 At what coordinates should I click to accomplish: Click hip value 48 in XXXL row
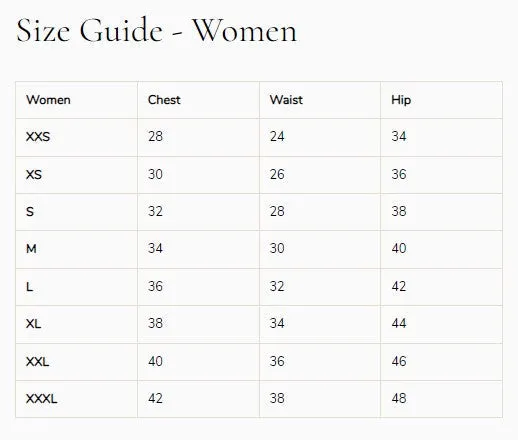click(x=399, y=398)
